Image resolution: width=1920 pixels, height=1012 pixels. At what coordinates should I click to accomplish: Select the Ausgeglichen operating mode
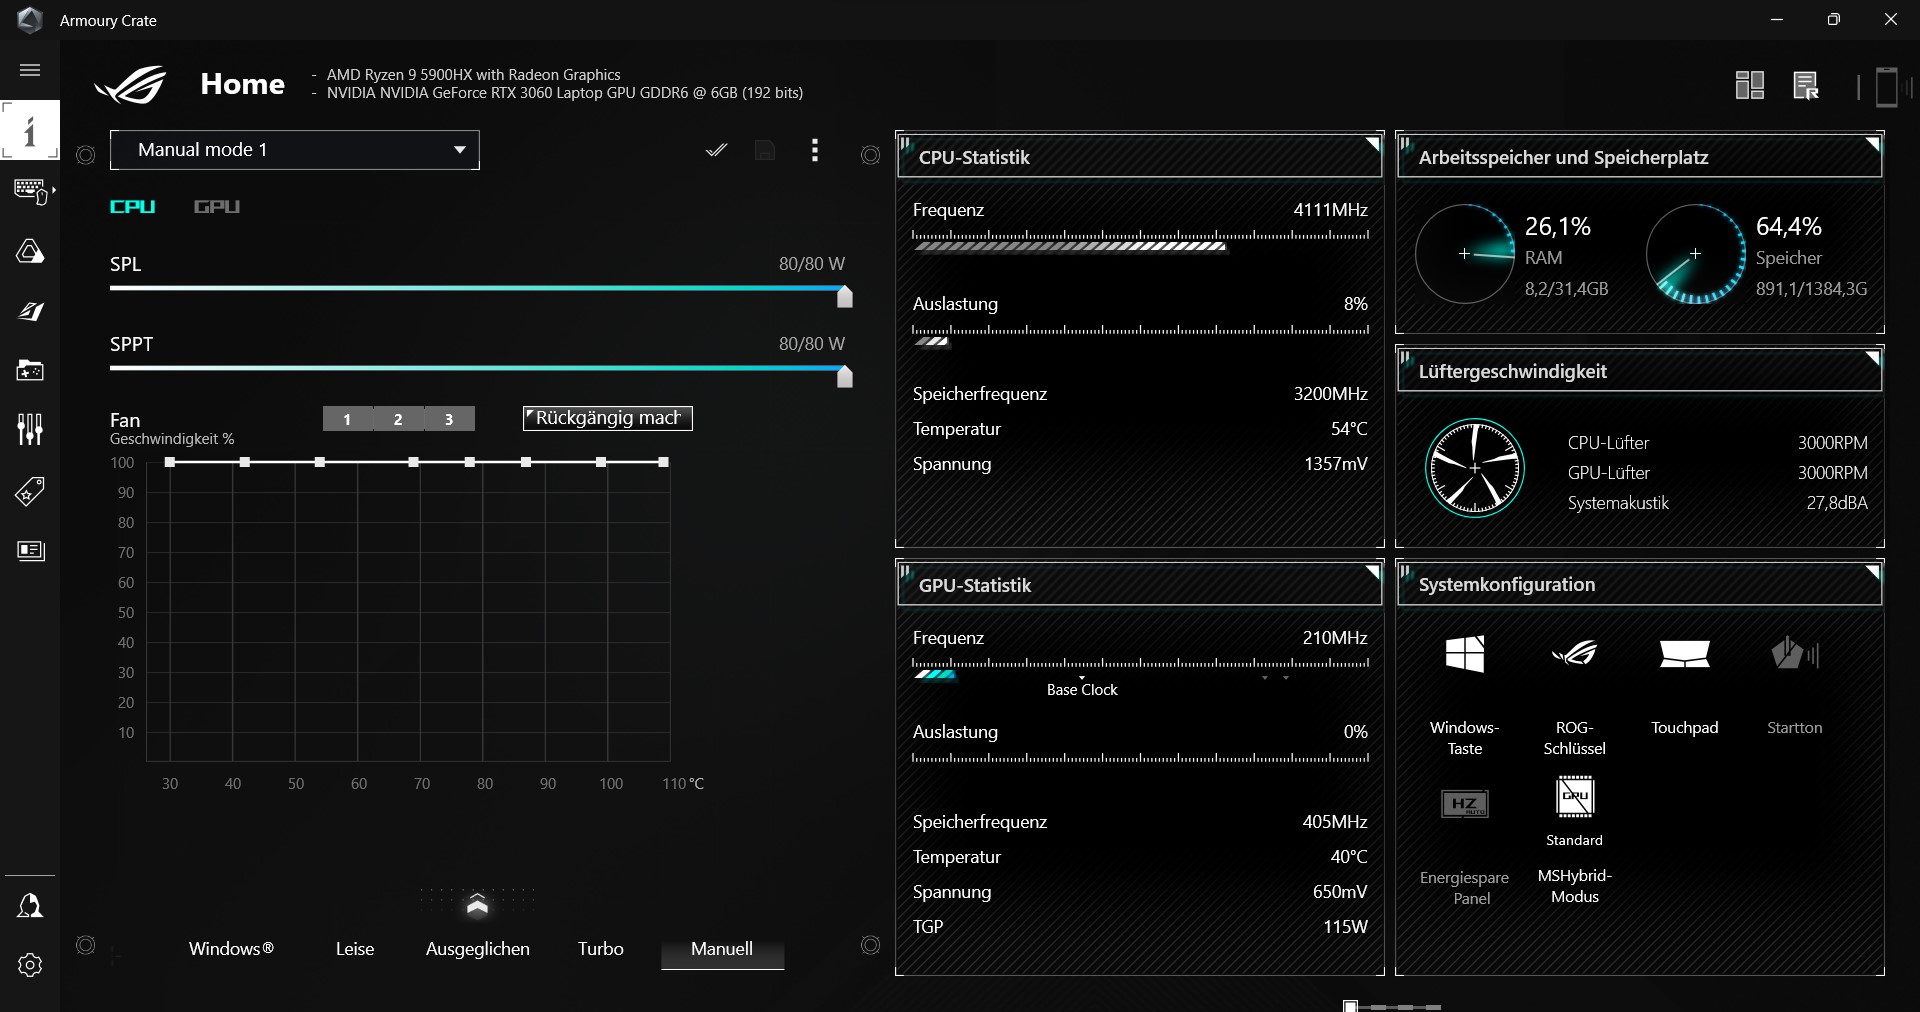coord(478,949)
